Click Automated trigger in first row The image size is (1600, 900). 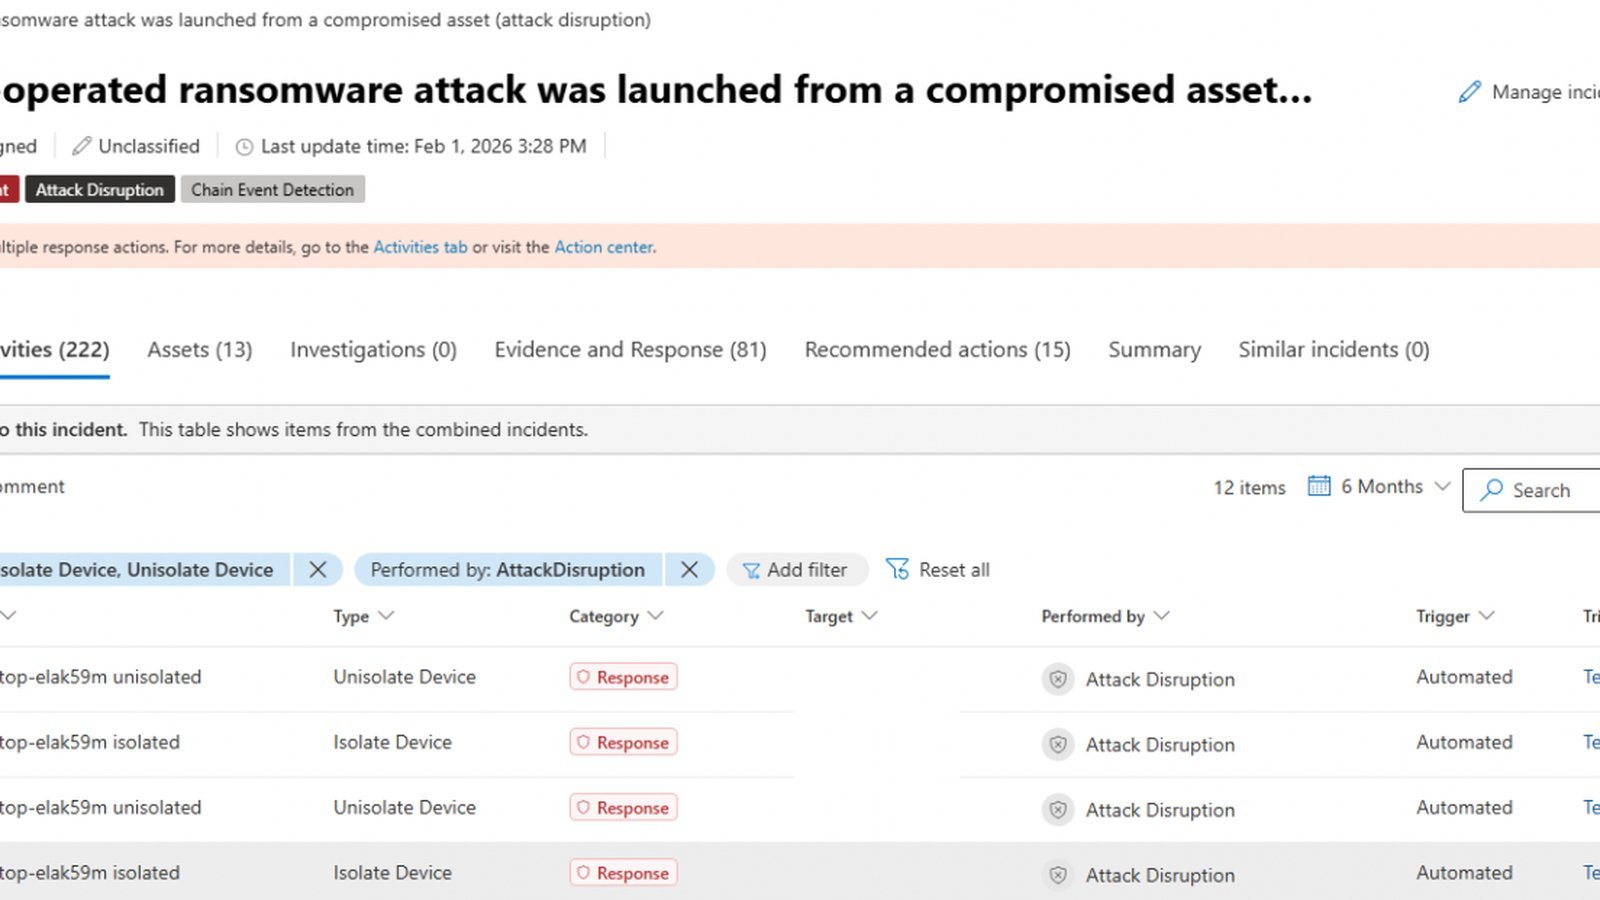coord(1464,677)
